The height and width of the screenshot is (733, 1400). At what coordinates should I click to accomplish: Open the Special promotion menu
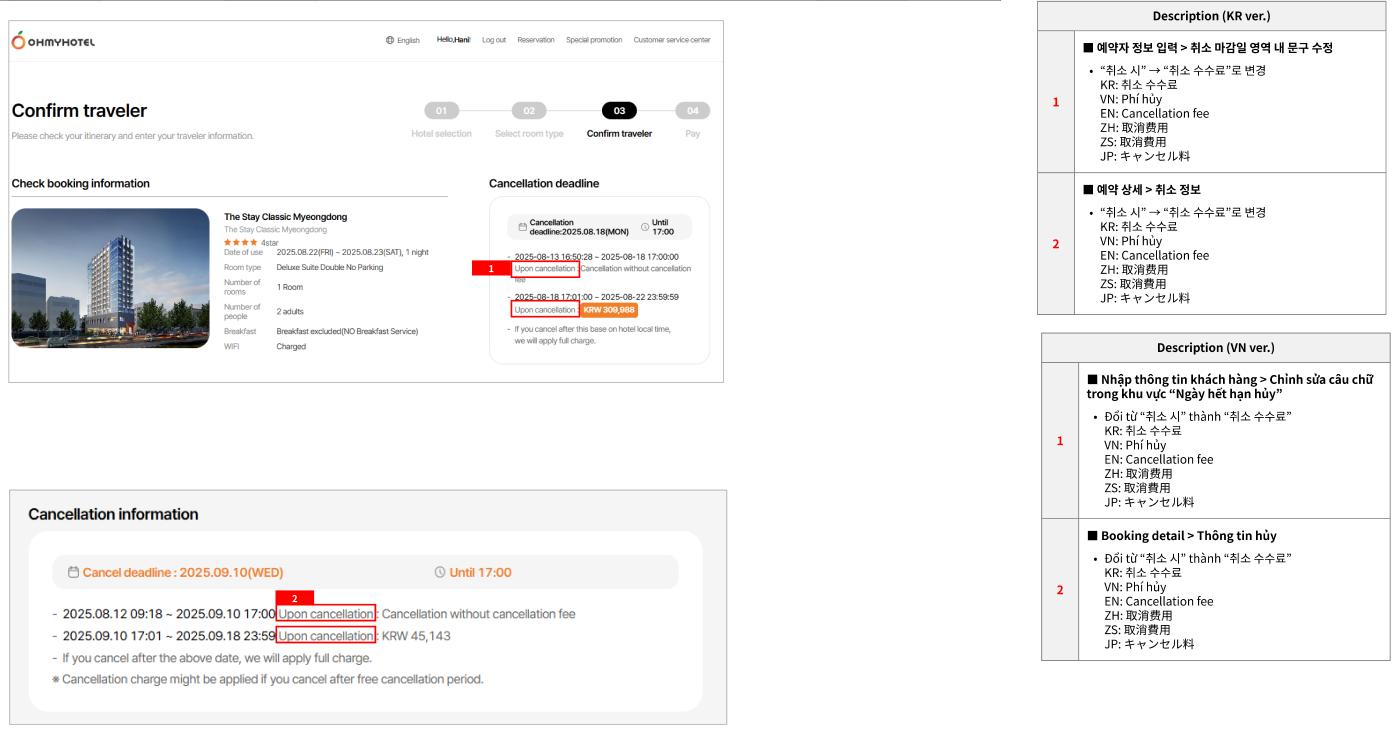pyautogui.click(x=594, y=40)
